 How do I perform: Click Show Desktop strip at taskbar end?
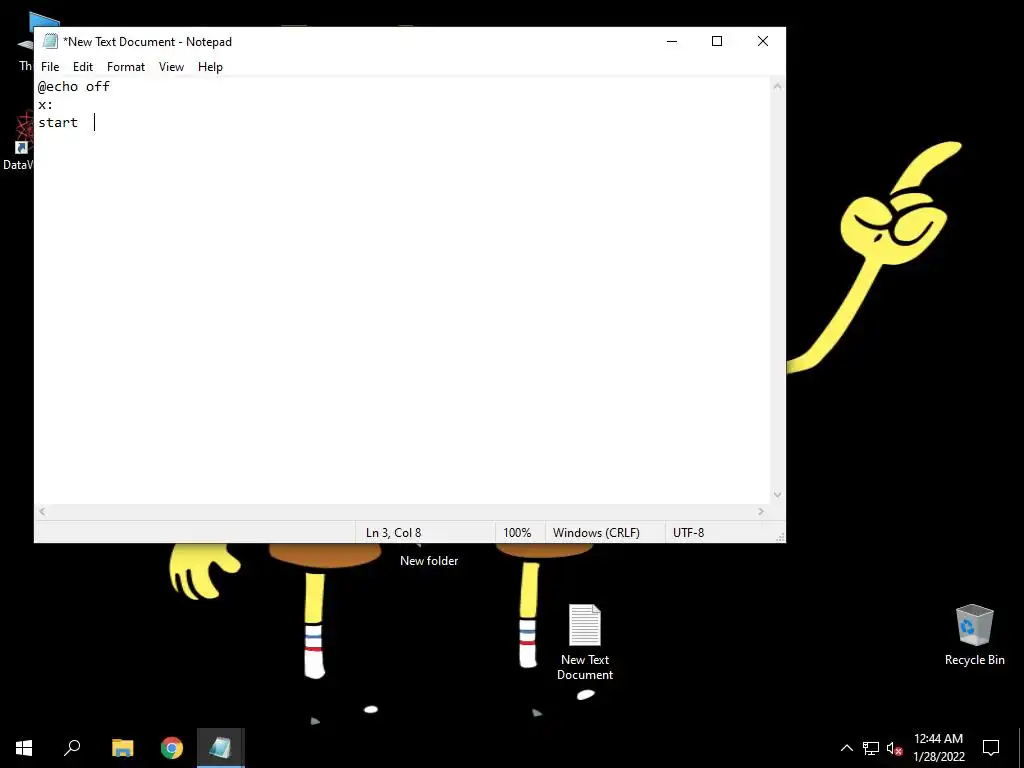[1021, 748]
